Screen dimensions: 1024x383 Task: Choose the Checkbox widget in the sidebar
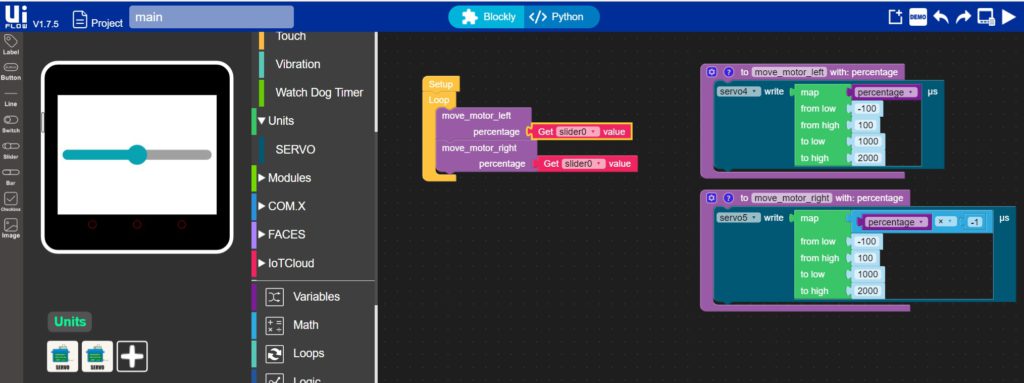10,202
